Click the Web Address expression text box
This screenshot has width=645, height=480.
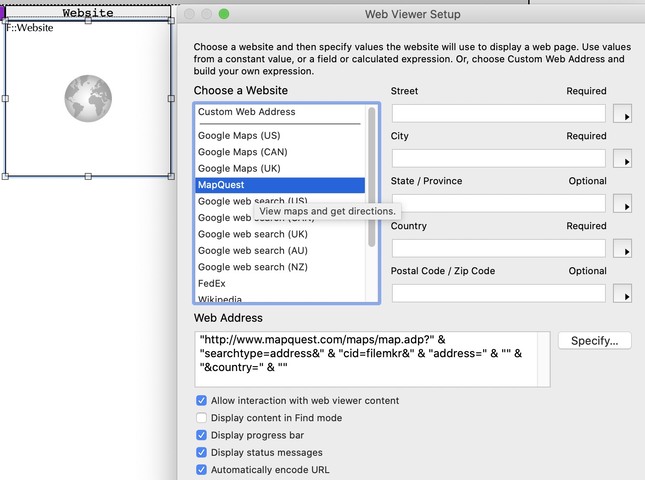click(371, 360)
